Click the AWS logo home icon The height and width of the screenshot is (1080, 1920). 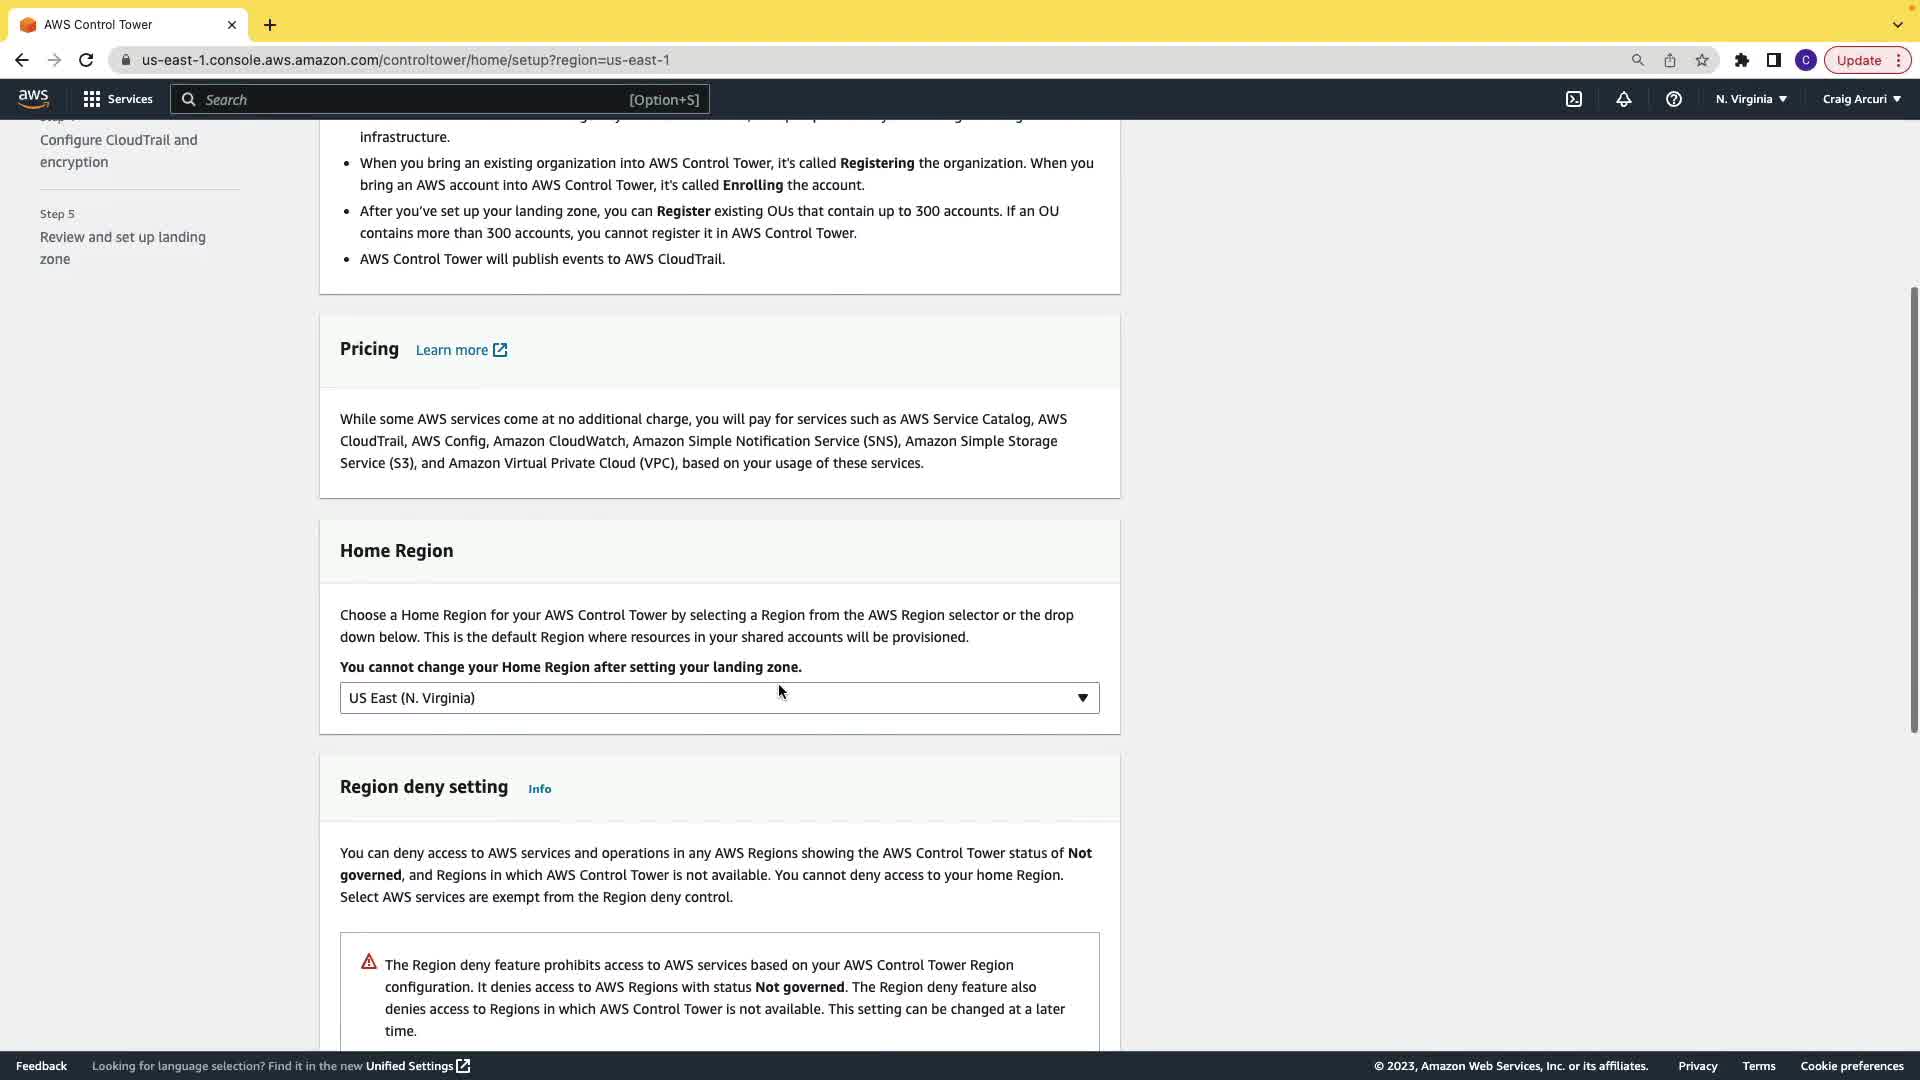(33, 99)
